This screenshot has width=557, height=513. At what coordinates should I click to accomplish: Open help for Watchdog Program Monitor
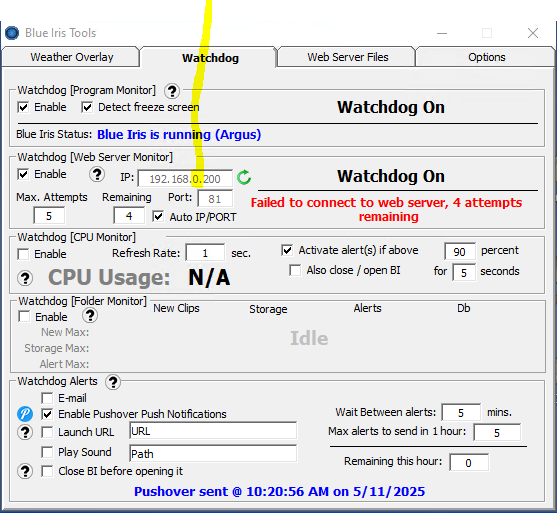pyautogui.click(x=172, y=91)
